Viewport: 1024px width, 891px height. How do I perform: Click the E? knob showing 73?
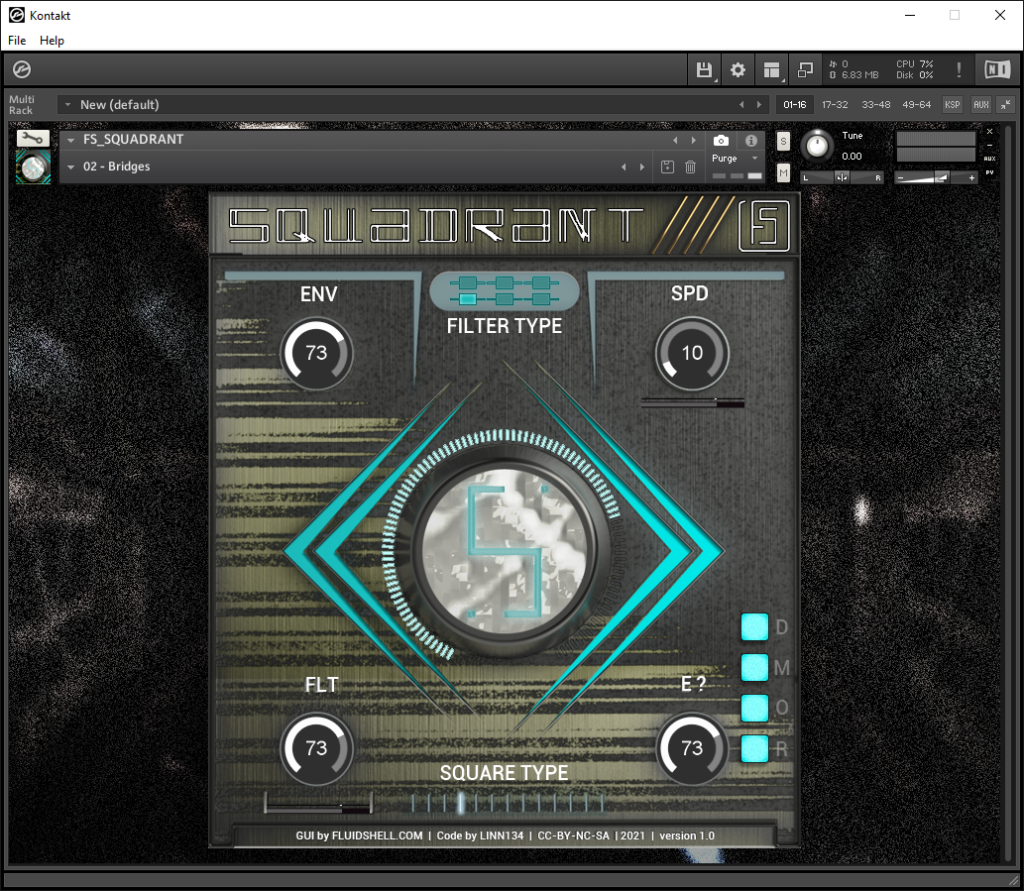click(x=692, y=749)
